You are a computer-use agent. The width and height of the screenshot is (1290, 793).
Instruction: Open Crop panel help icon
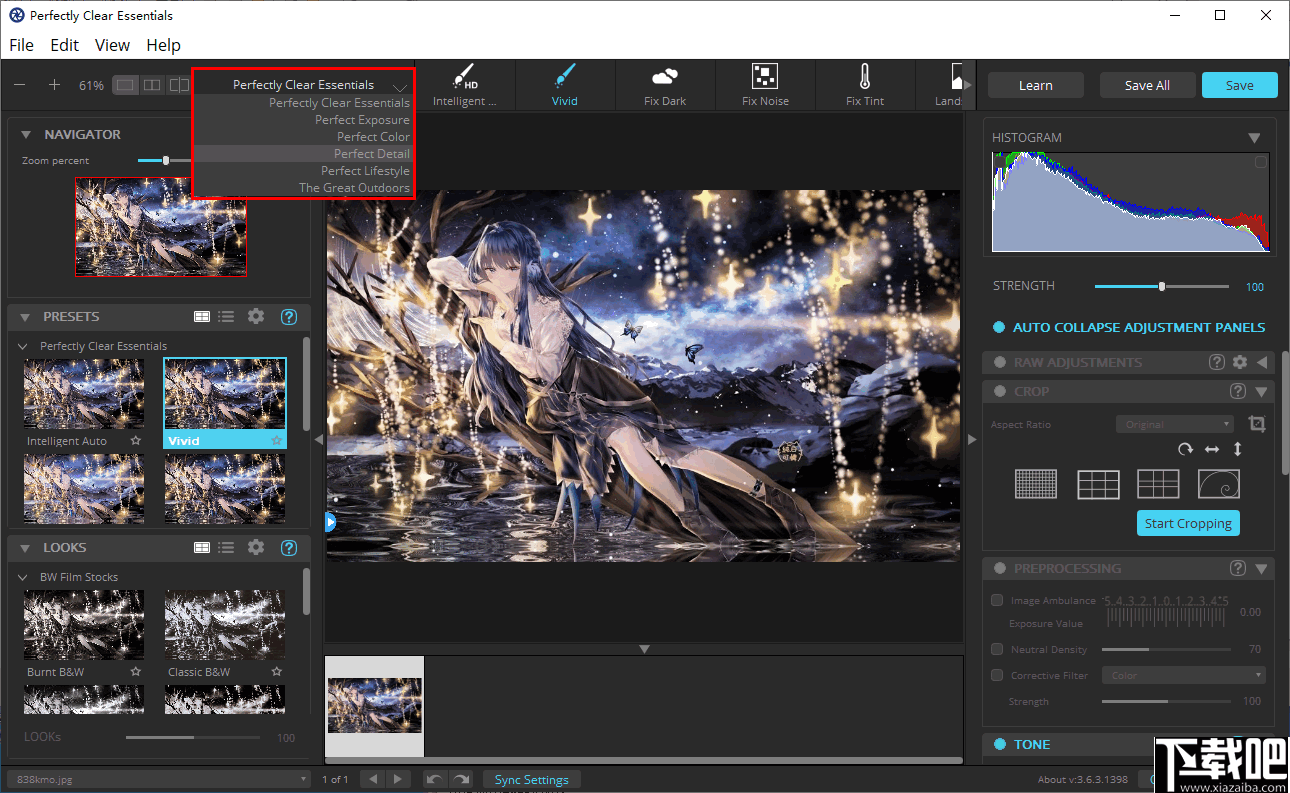click(x=1238, y=391)
